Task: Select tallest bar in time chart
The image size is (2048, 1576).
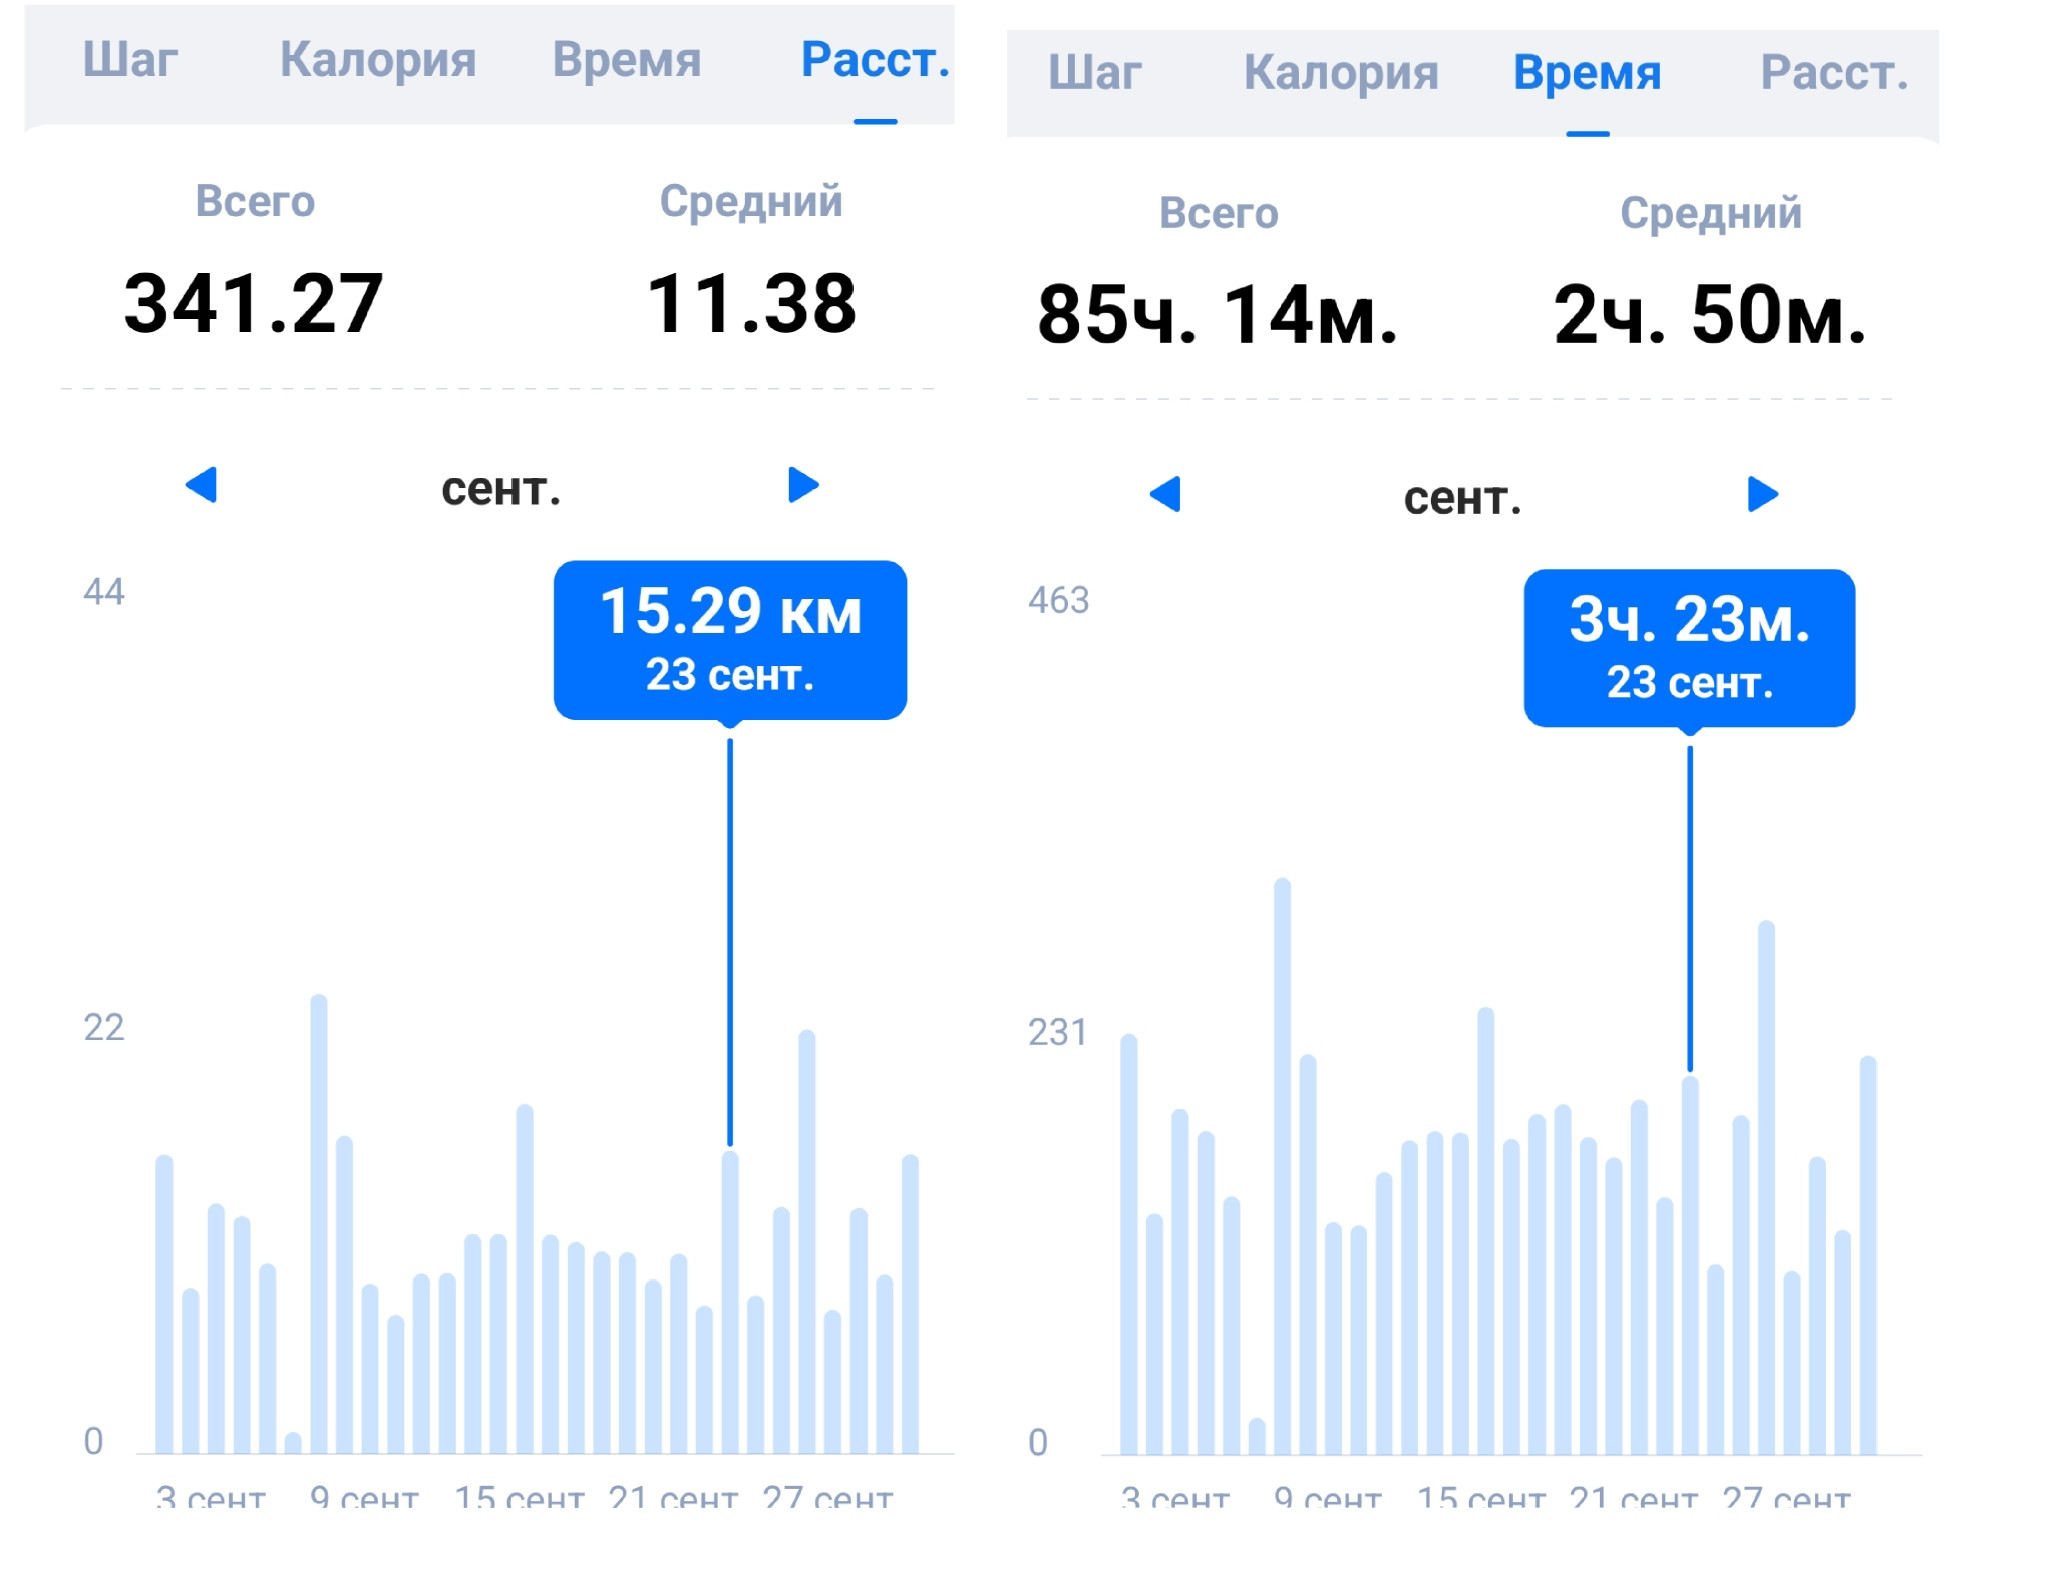Action: point(1283,1166)
